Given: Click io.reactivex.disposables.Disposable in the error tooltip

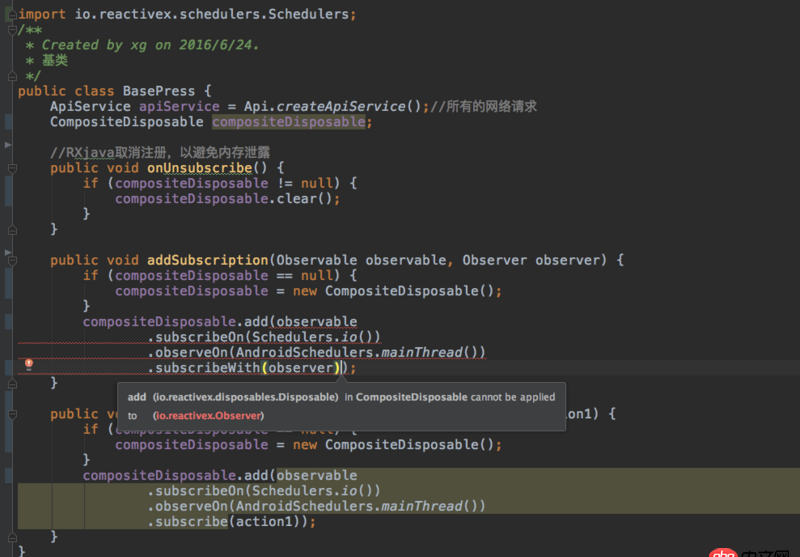Looking at the screenshot, I should pyautogui.click(x=245, y=397).
